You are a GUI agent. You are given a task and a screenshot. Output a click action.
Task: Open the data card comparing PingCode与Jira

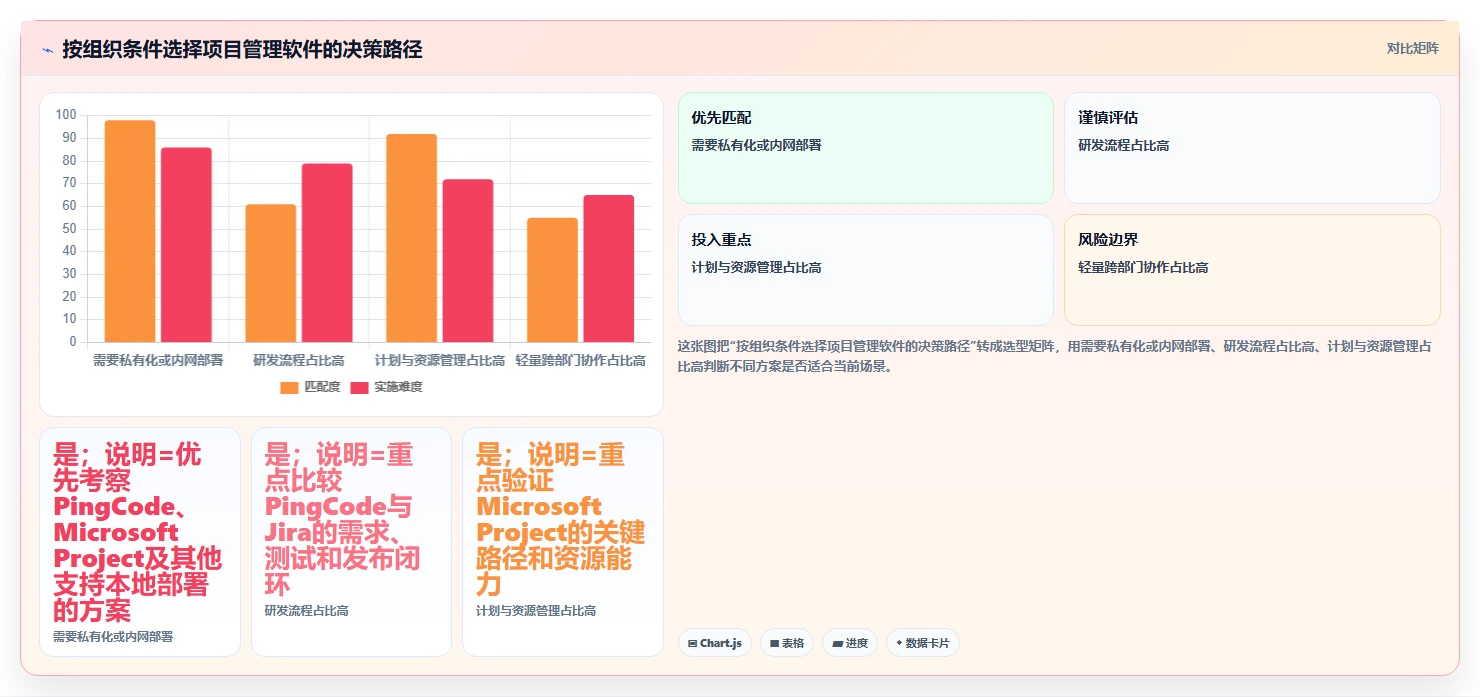351,542
